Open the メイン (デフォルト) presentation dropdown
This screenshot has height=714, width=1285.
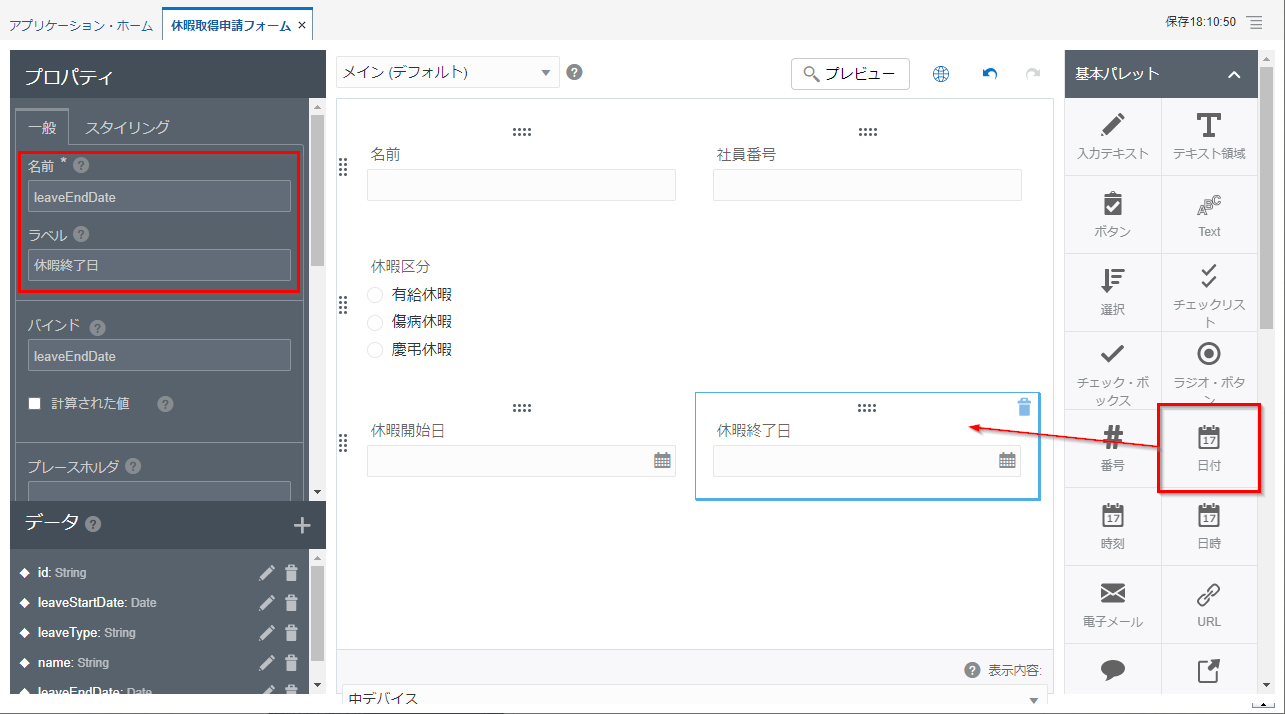447,72
